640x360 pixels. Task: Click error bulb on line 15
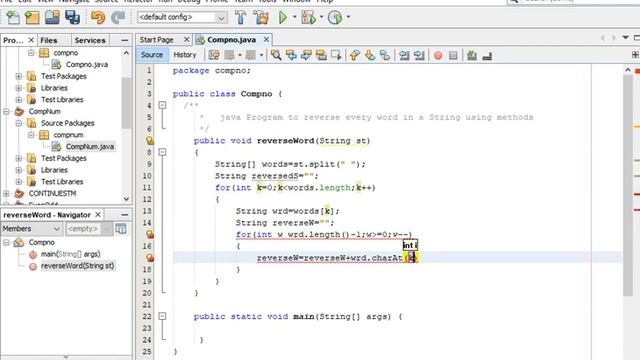(150, 234)
